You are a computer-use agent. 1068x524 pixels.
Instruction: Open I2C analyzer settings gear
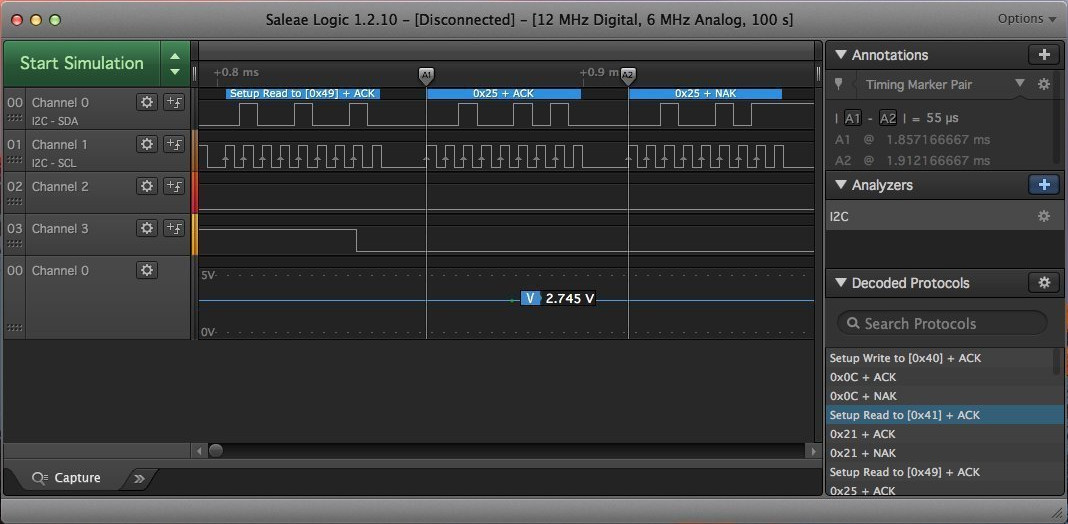coord(1043,216)
